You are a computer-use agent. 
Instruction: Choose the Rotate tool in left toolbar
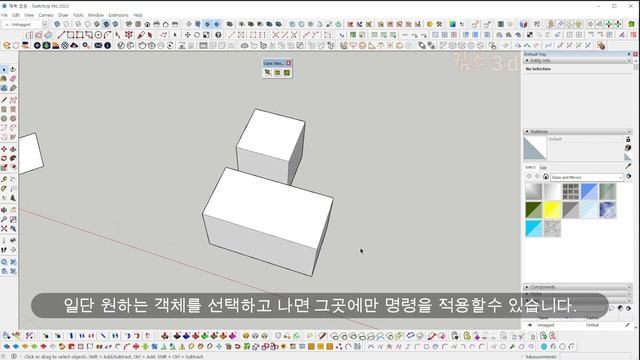click(4, 158)
